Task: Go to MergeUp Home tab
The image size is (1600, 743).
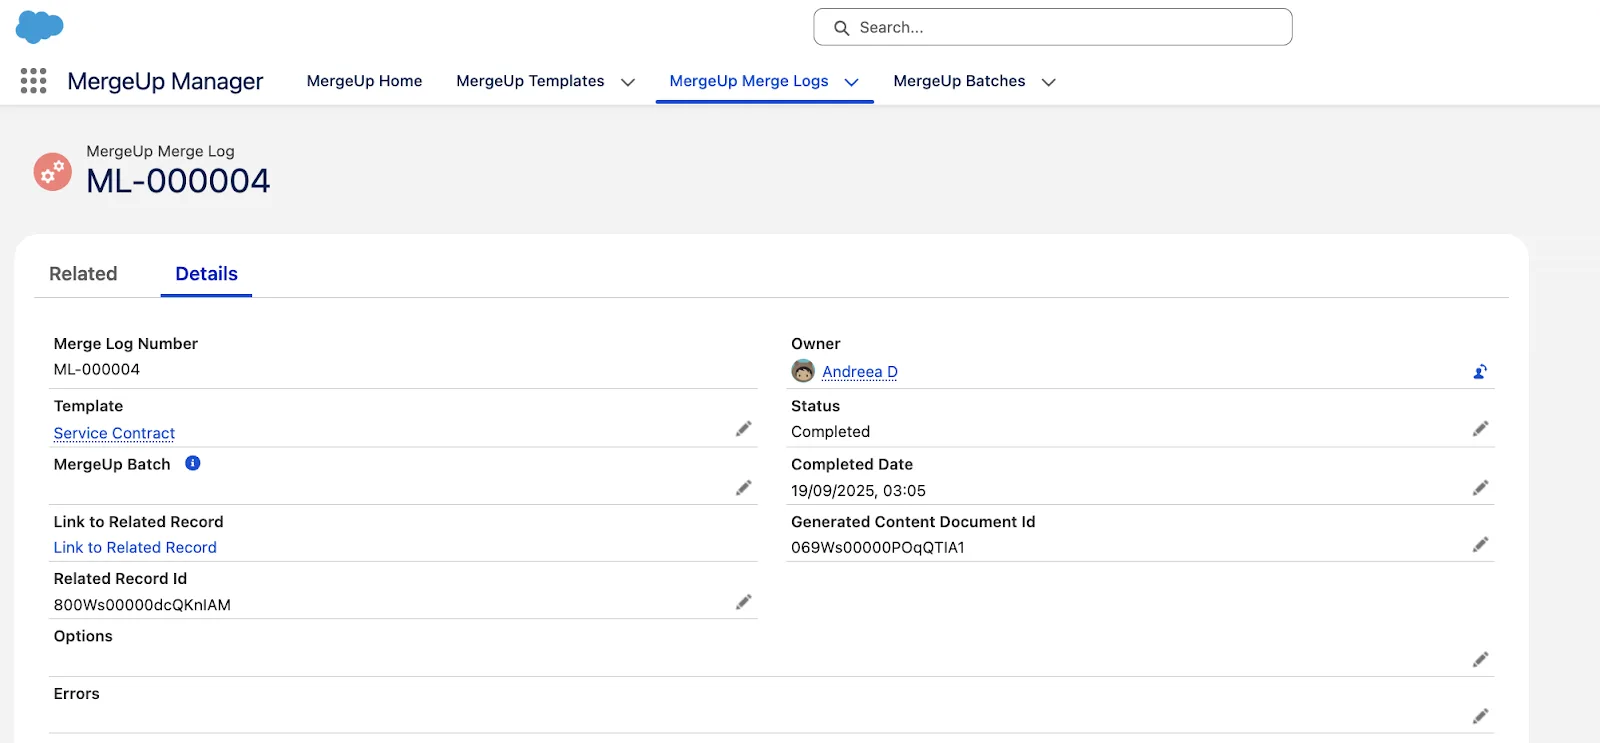Action: 364,81
